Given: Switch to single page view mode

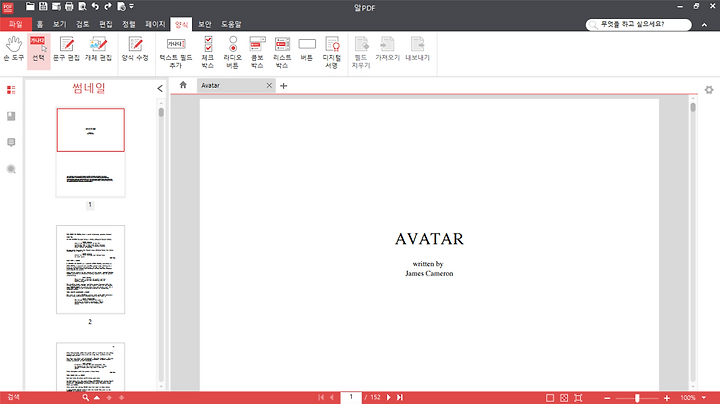Looking at the screenshot, I should click(550, 398).
